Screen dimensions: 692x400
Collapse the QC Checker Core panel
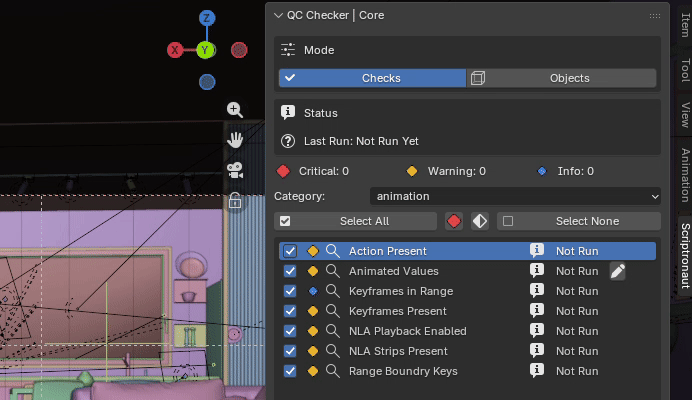[x=278, y=15]
